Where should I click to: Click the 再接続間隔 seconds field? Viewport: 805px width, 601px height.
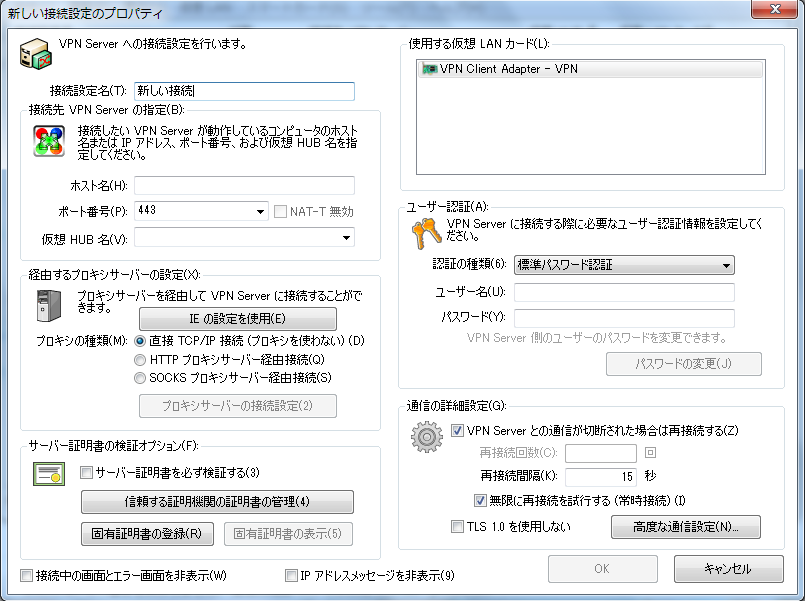pos(601,477)
